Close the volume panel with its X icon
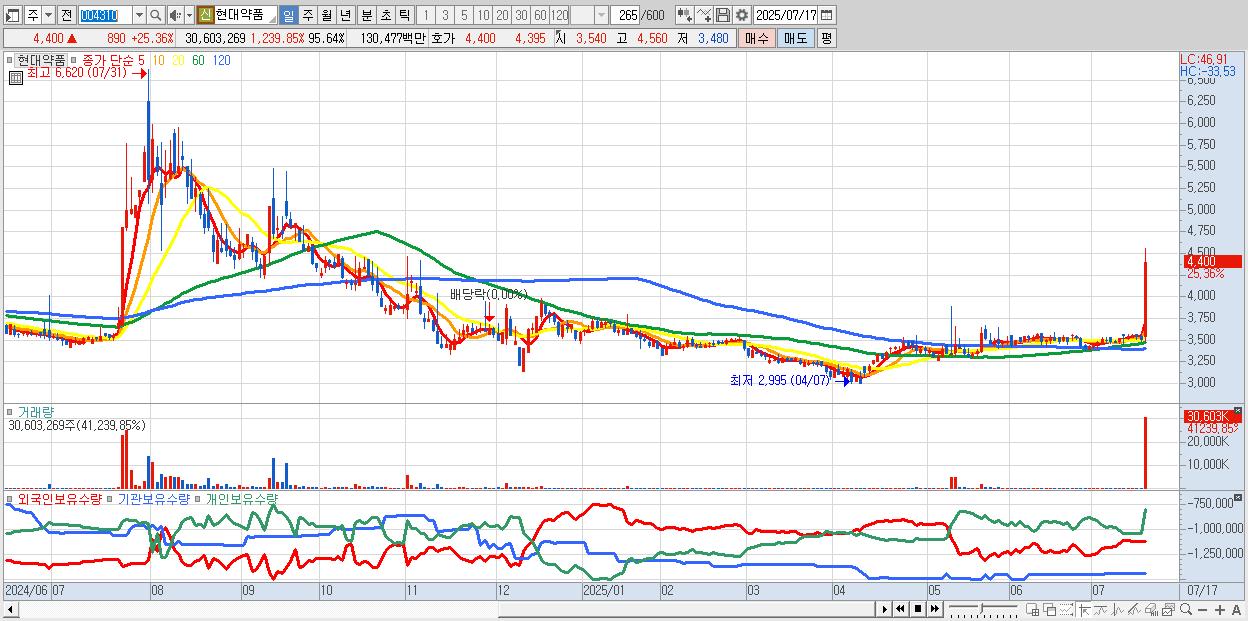 coord(1239,410)
